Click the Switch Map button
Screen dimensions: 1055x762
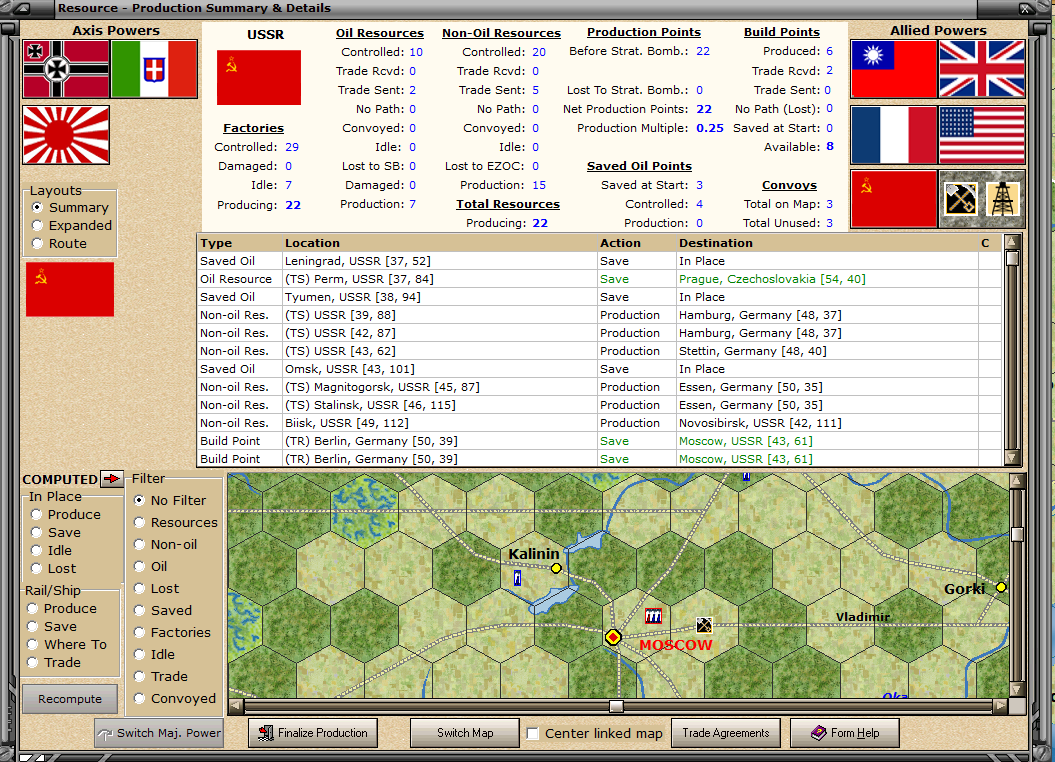(465, 733)
